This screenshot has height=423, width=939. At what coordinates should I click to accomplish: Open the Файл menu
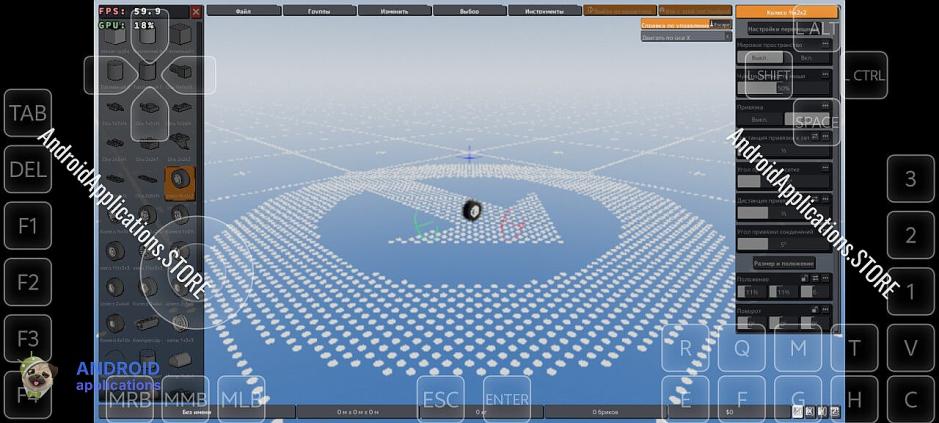pos(244,11)
